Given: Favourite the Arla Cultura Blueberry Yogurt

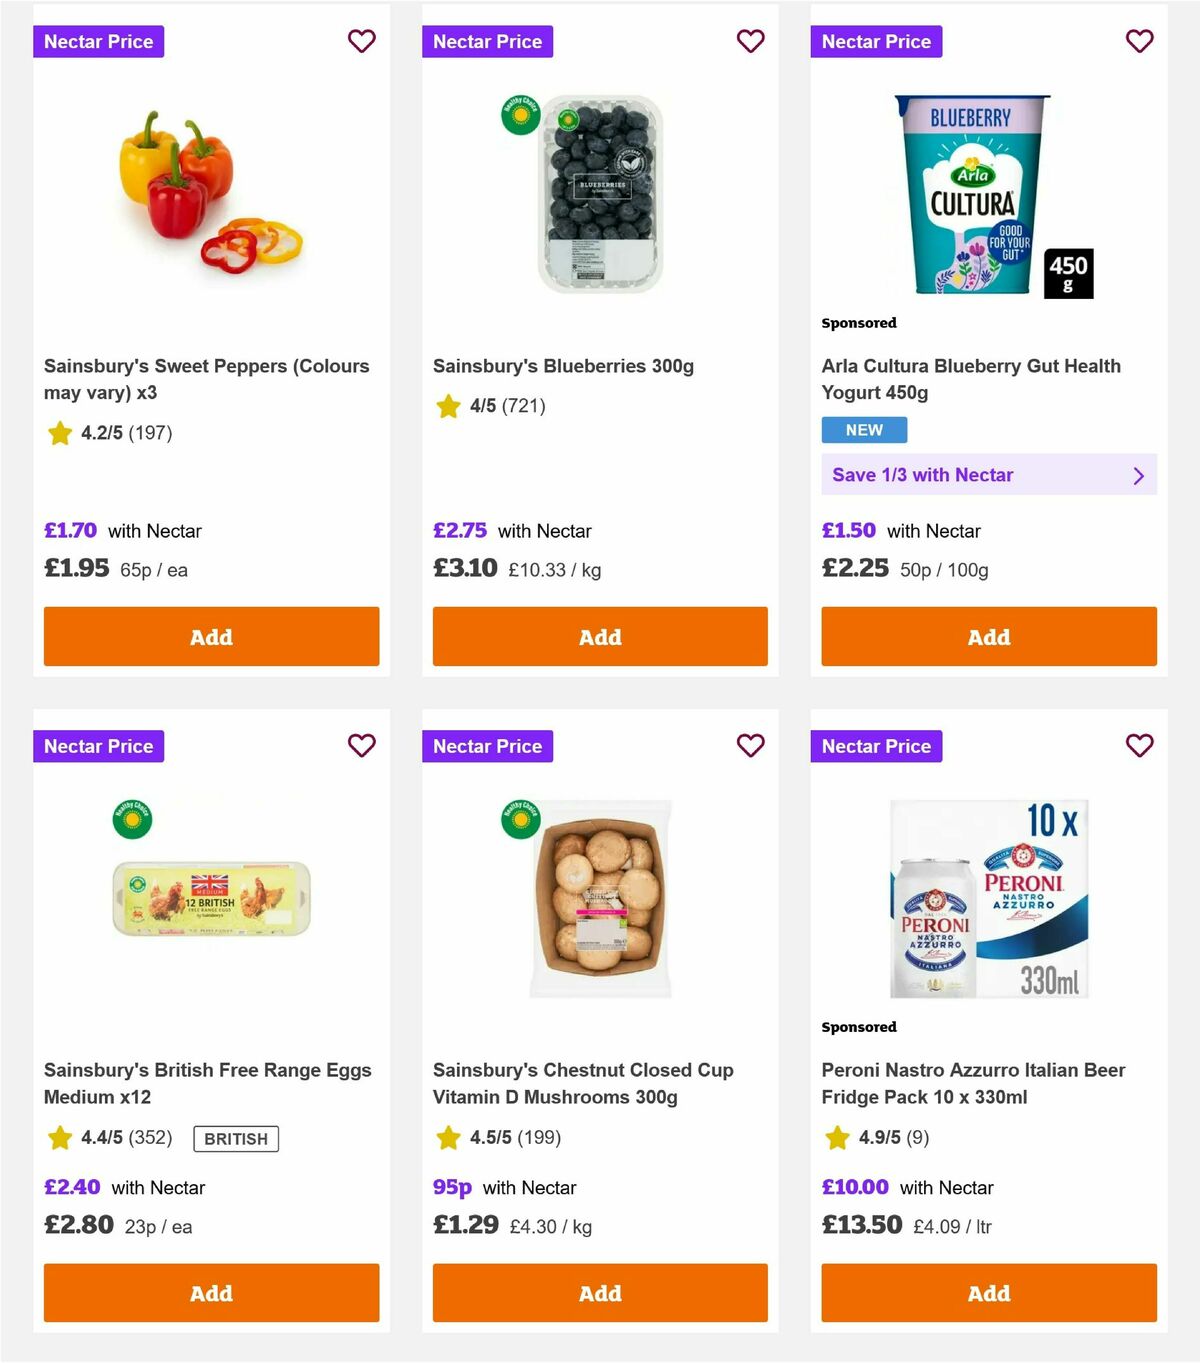Looking at the screenshot, I should 1139,42.
